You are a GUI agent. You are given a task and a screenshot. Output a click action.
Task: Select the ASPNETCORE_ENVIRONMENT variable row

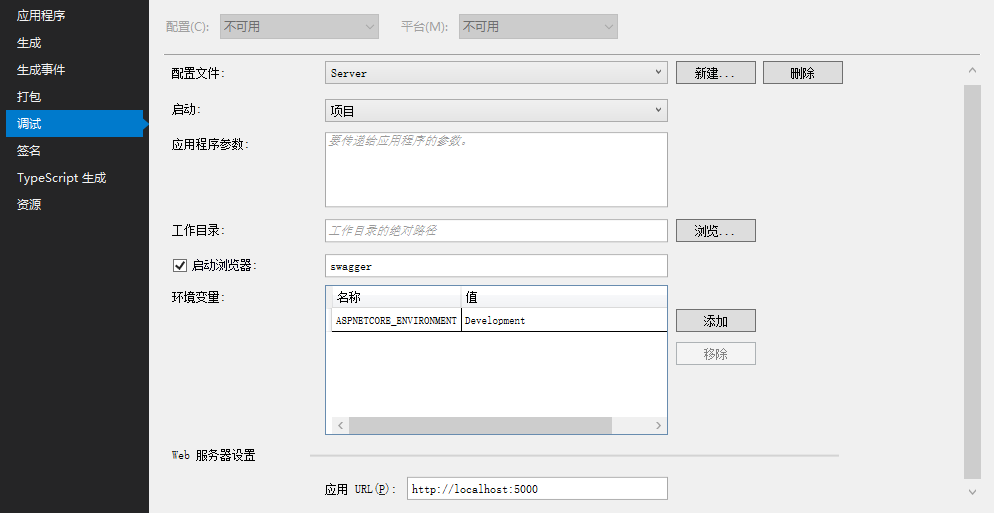pyautogui.click(x=397, y=321)
